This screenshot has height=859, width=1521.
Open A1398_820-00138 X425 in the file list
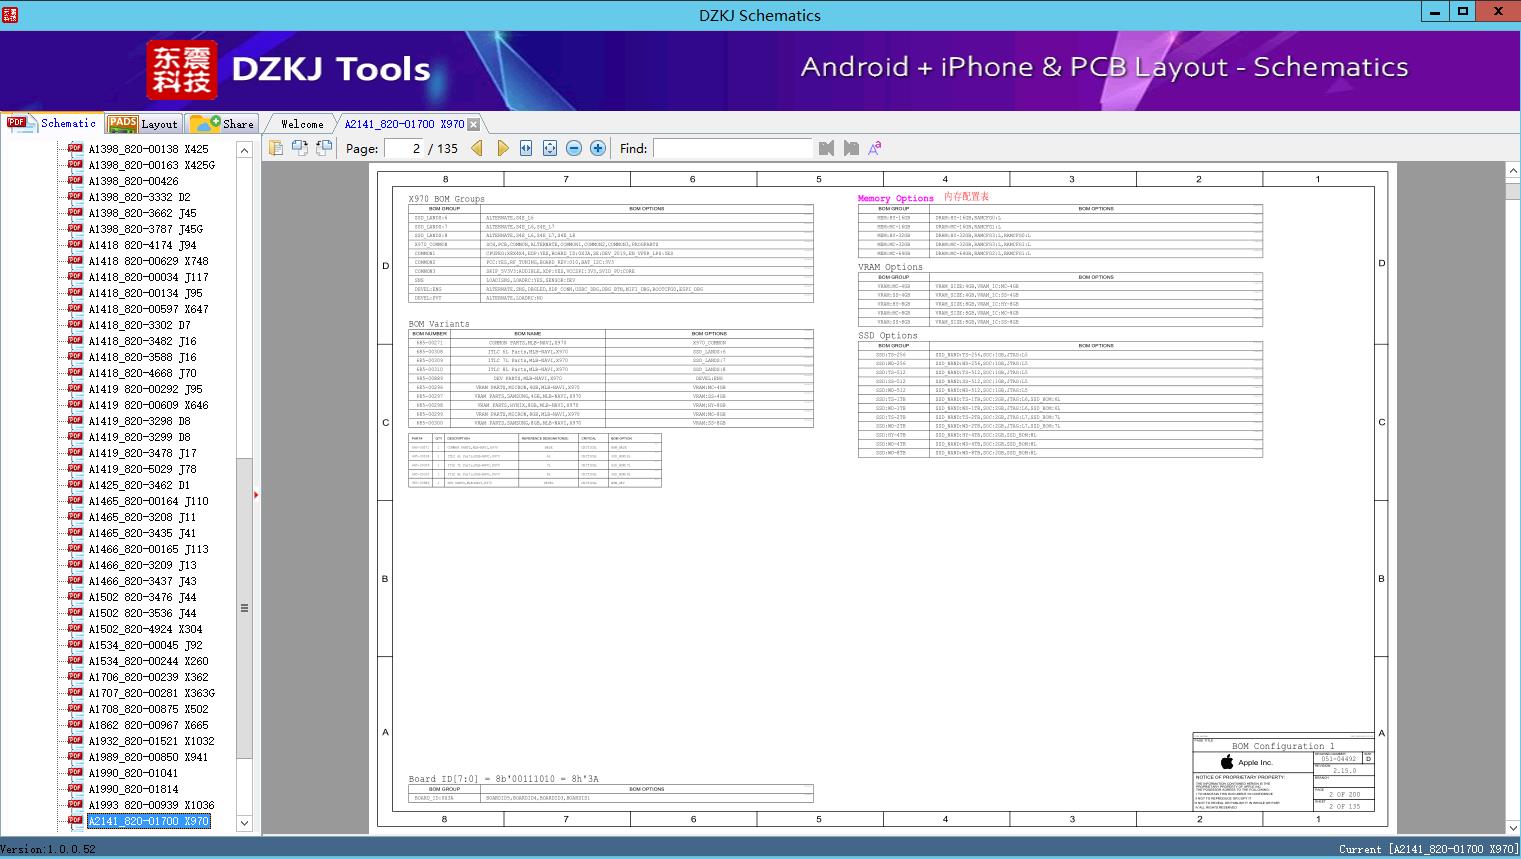(148, 149)
